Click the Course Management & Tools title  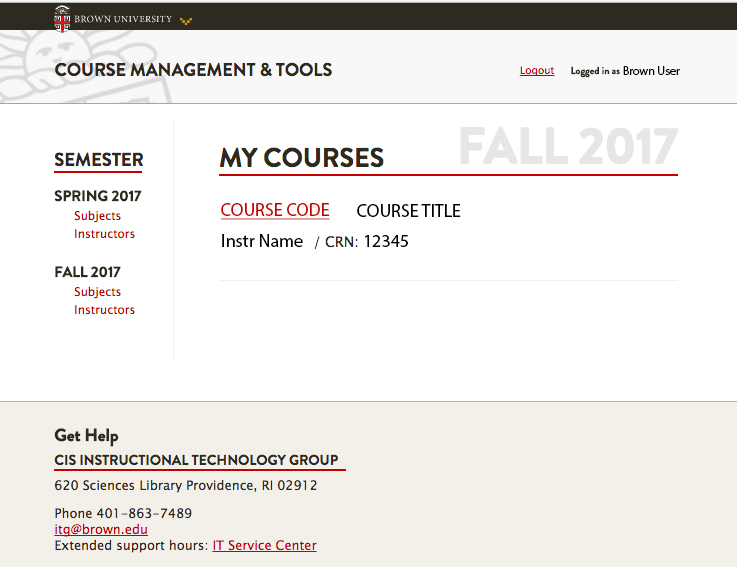point(193,70)
